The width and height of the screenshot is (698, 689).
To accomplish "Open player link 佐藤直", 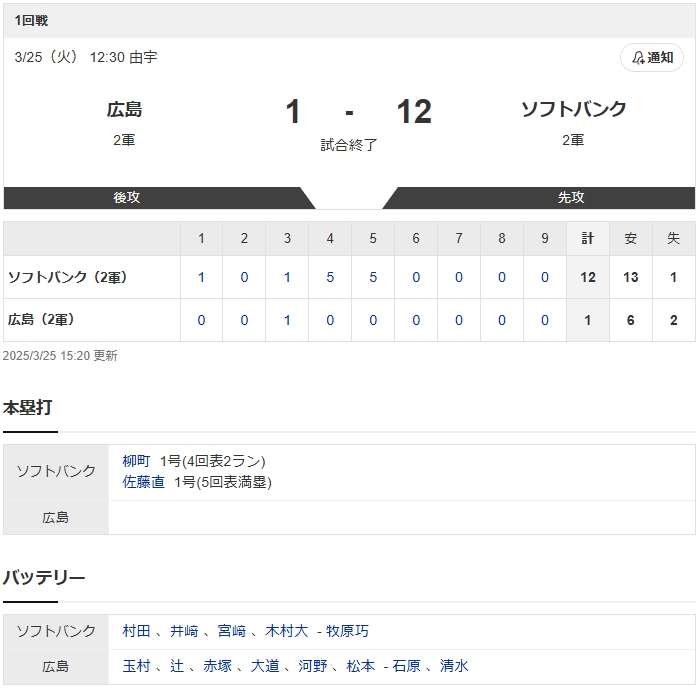I will (x=143, y=482).
